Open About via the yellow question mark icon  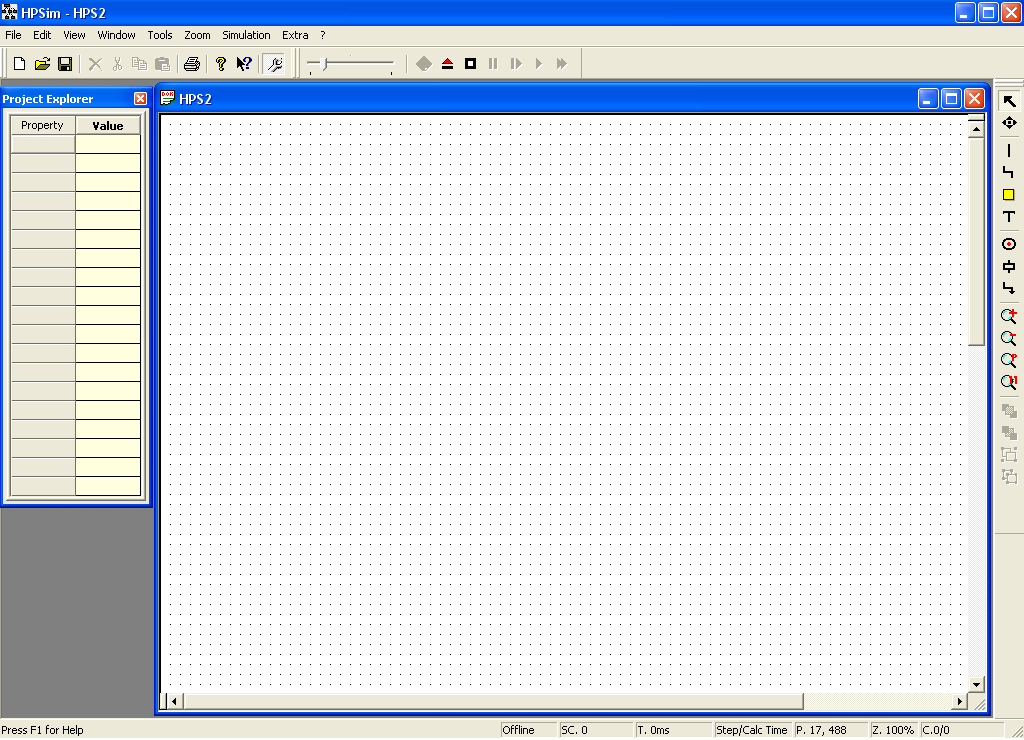[221, 63]
